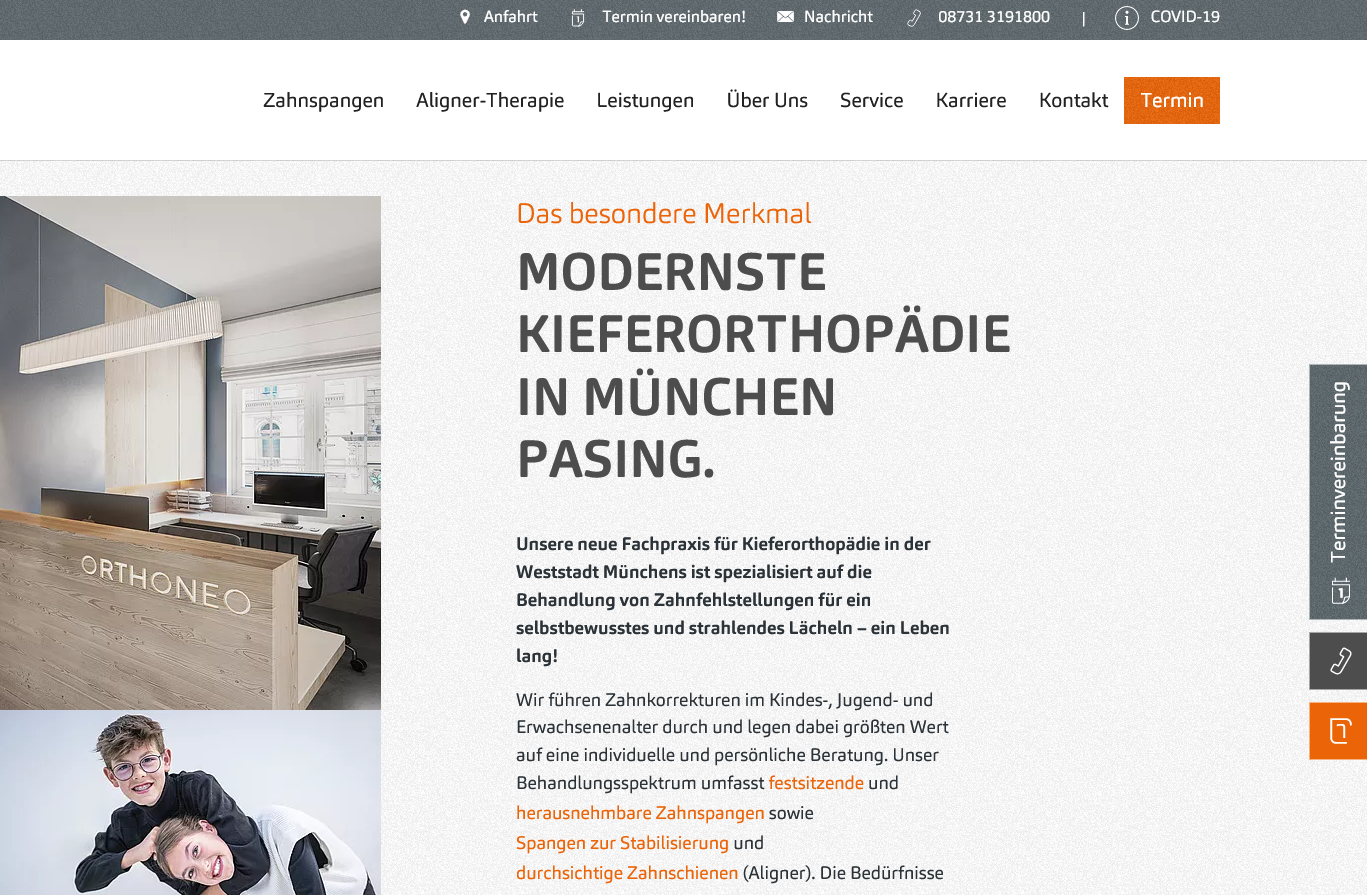This screenshot has height=895, width=1367.
Task: Open the Spangen zur Stabilisierung link
Action: click(622, 843)
